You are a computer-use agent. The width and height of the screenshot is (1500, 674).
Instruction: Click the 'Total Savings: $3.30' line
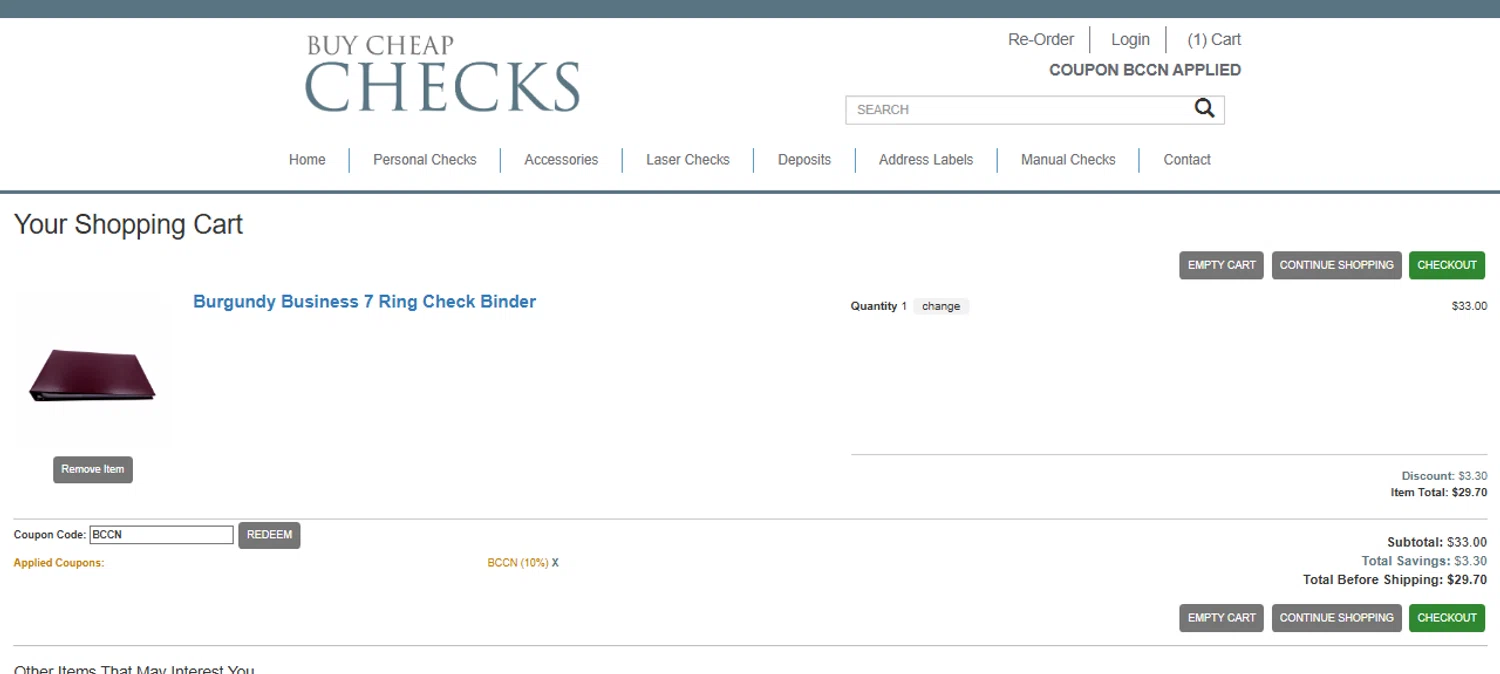coord(1424,562)
